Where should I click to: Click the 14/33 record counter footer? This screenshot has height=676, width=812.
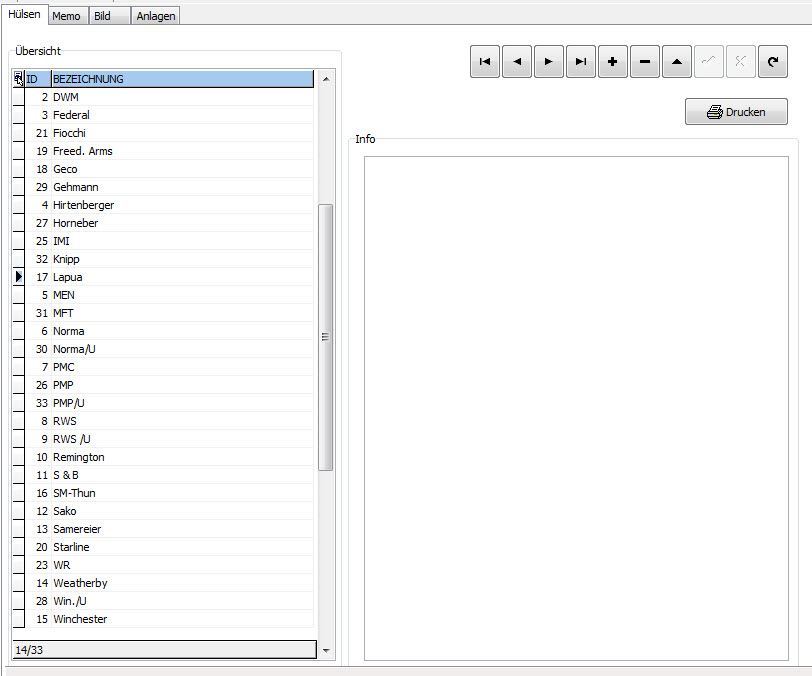coord(165,650)
